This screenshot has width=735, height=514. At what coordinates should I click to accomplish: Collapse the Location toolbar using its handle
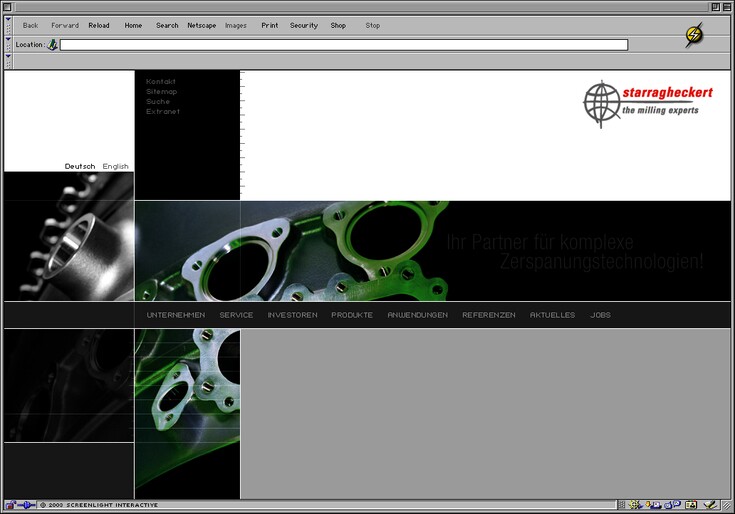pyautogui.click(x=8, y=44)
